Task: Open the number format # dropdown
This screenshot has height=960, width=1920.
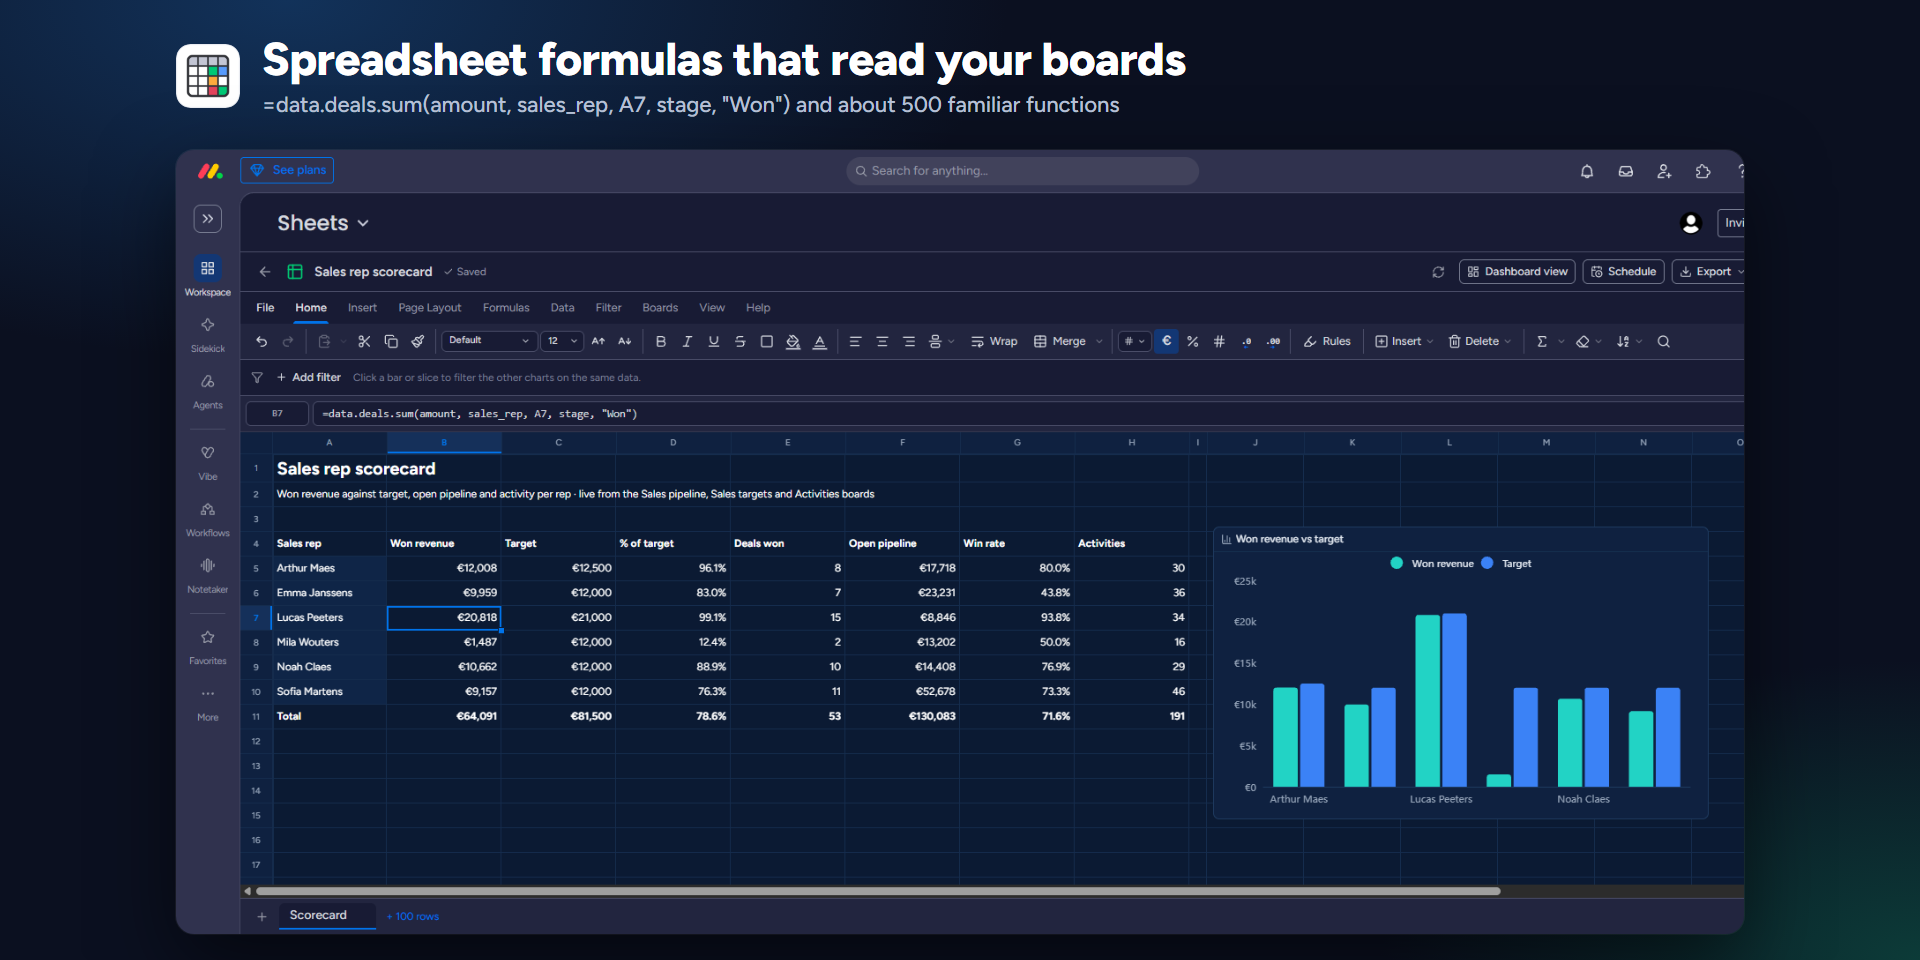Action: point(1134,342)
